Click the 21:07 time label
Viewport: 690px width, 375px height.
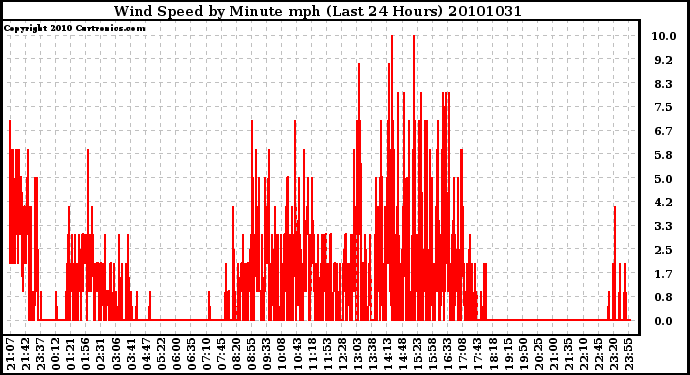pos(11,355)
